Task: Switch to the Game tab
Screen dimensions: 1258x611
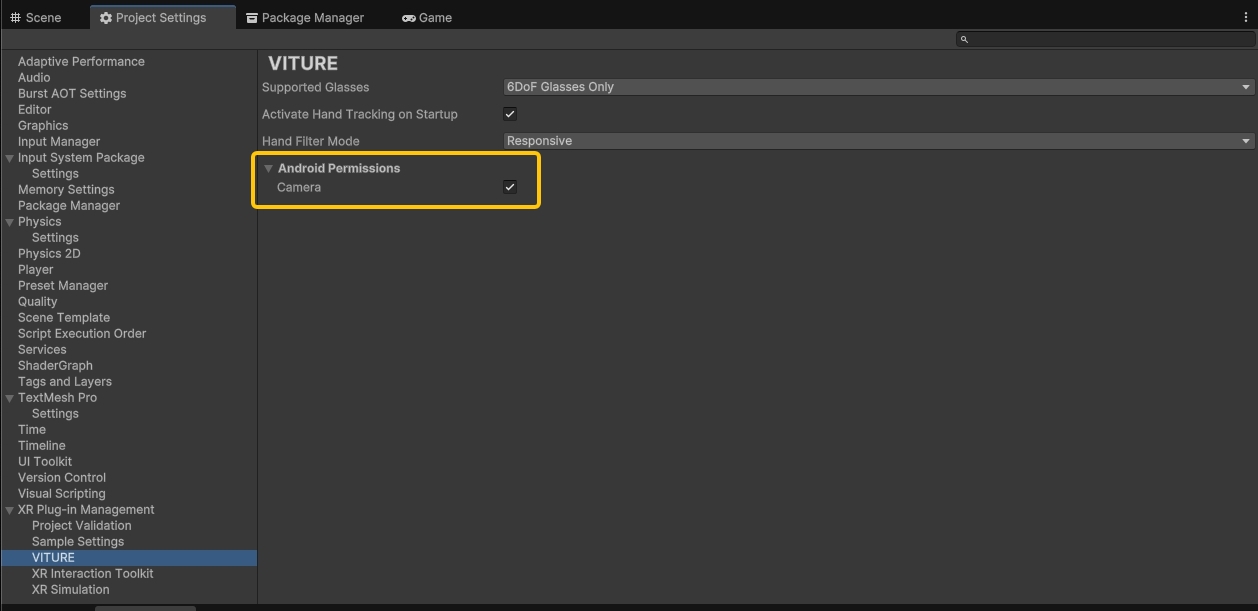Action: [x=427, y=18]
